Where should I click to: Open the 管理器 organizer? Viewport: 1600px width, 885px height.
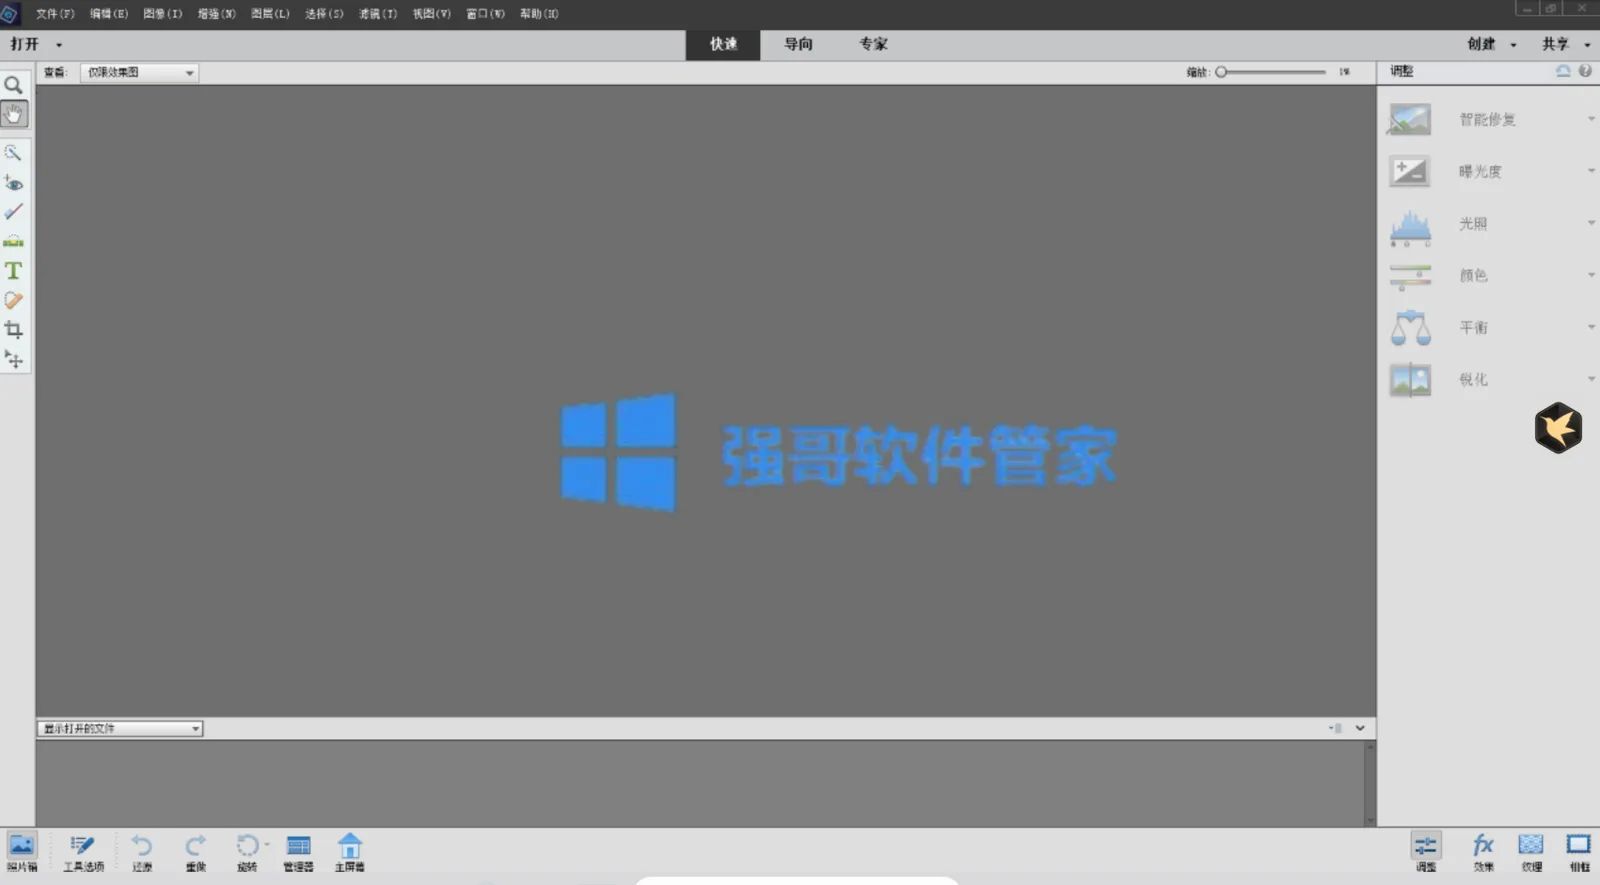[x=298, y=852]
